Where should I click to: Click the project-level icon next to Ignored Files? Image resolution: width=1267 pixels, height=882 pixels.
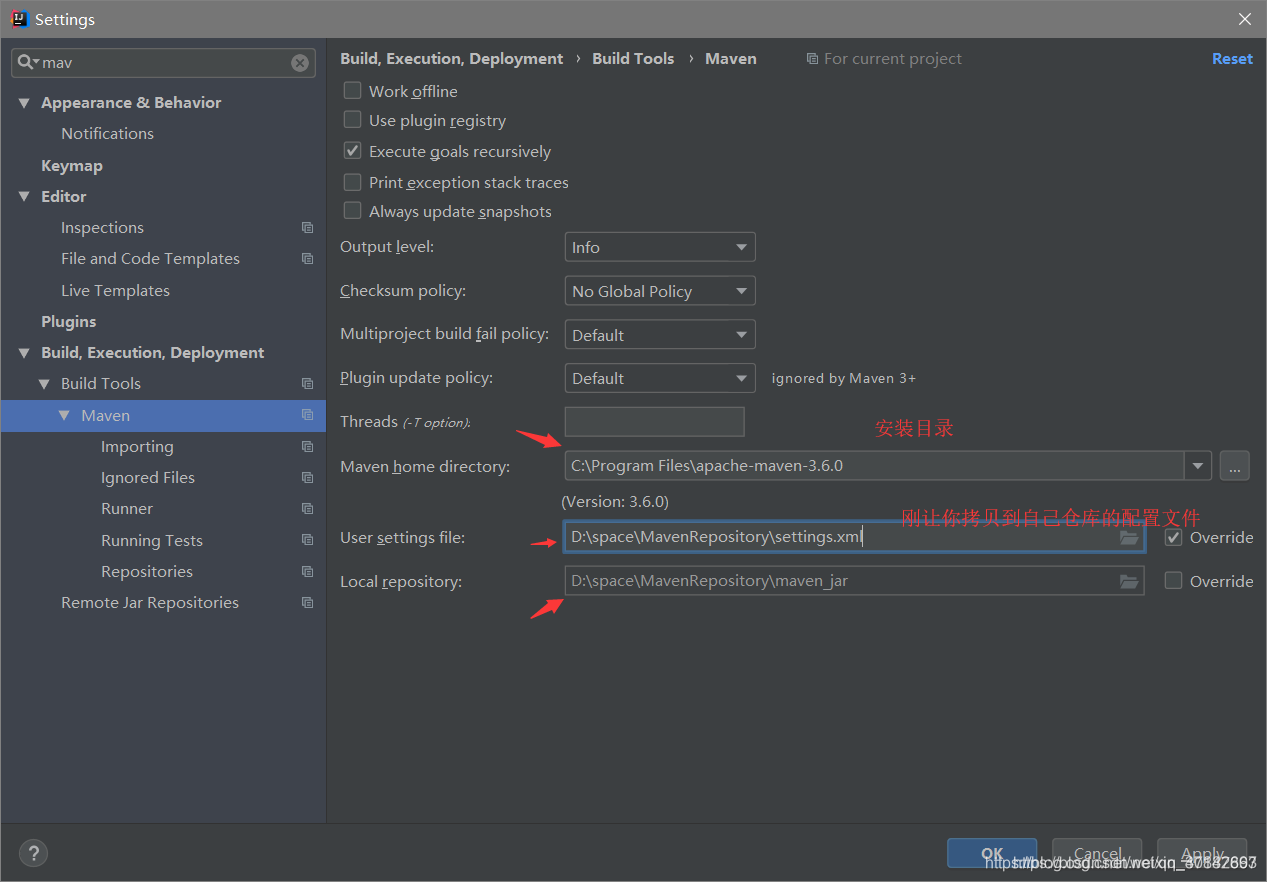pos(307,478)
